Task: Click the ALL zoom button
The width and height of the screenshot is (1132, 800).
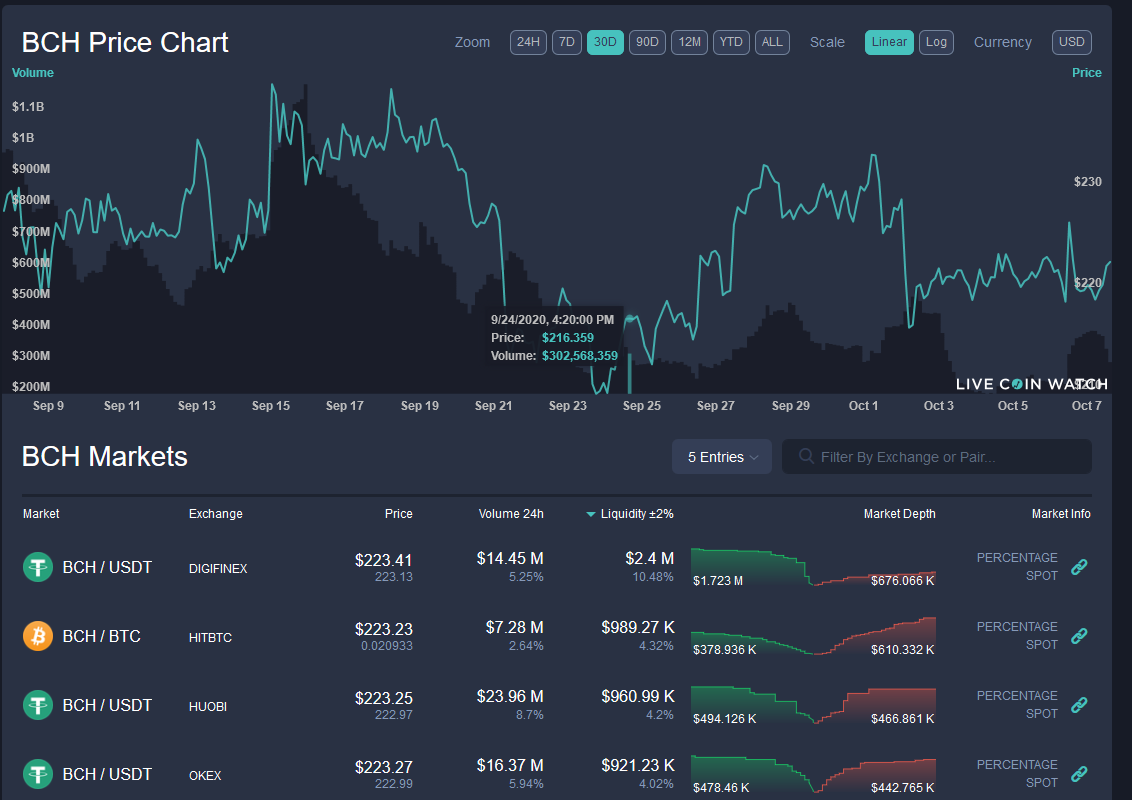Action: (x=772, y=42)
